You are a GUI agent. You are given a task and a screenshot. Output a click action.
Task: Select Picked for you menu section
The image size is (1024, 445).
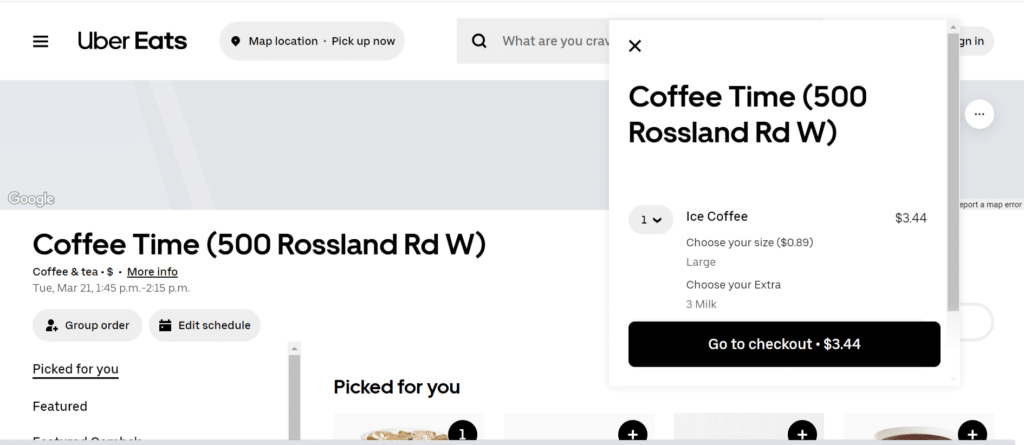(76, 369)
